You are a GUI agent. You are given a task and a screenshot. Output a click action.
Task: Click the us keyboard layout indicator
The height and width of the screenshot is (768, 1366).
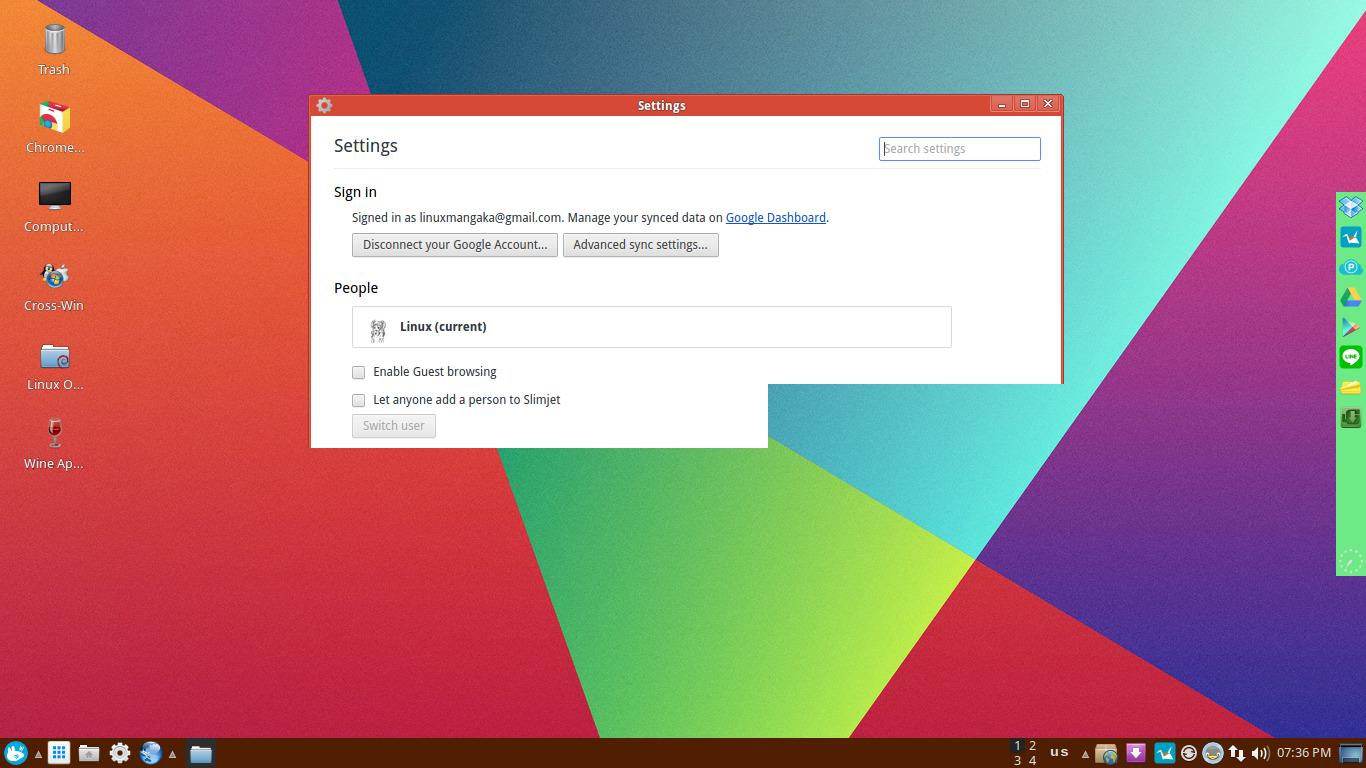(x=1059, y=752)
